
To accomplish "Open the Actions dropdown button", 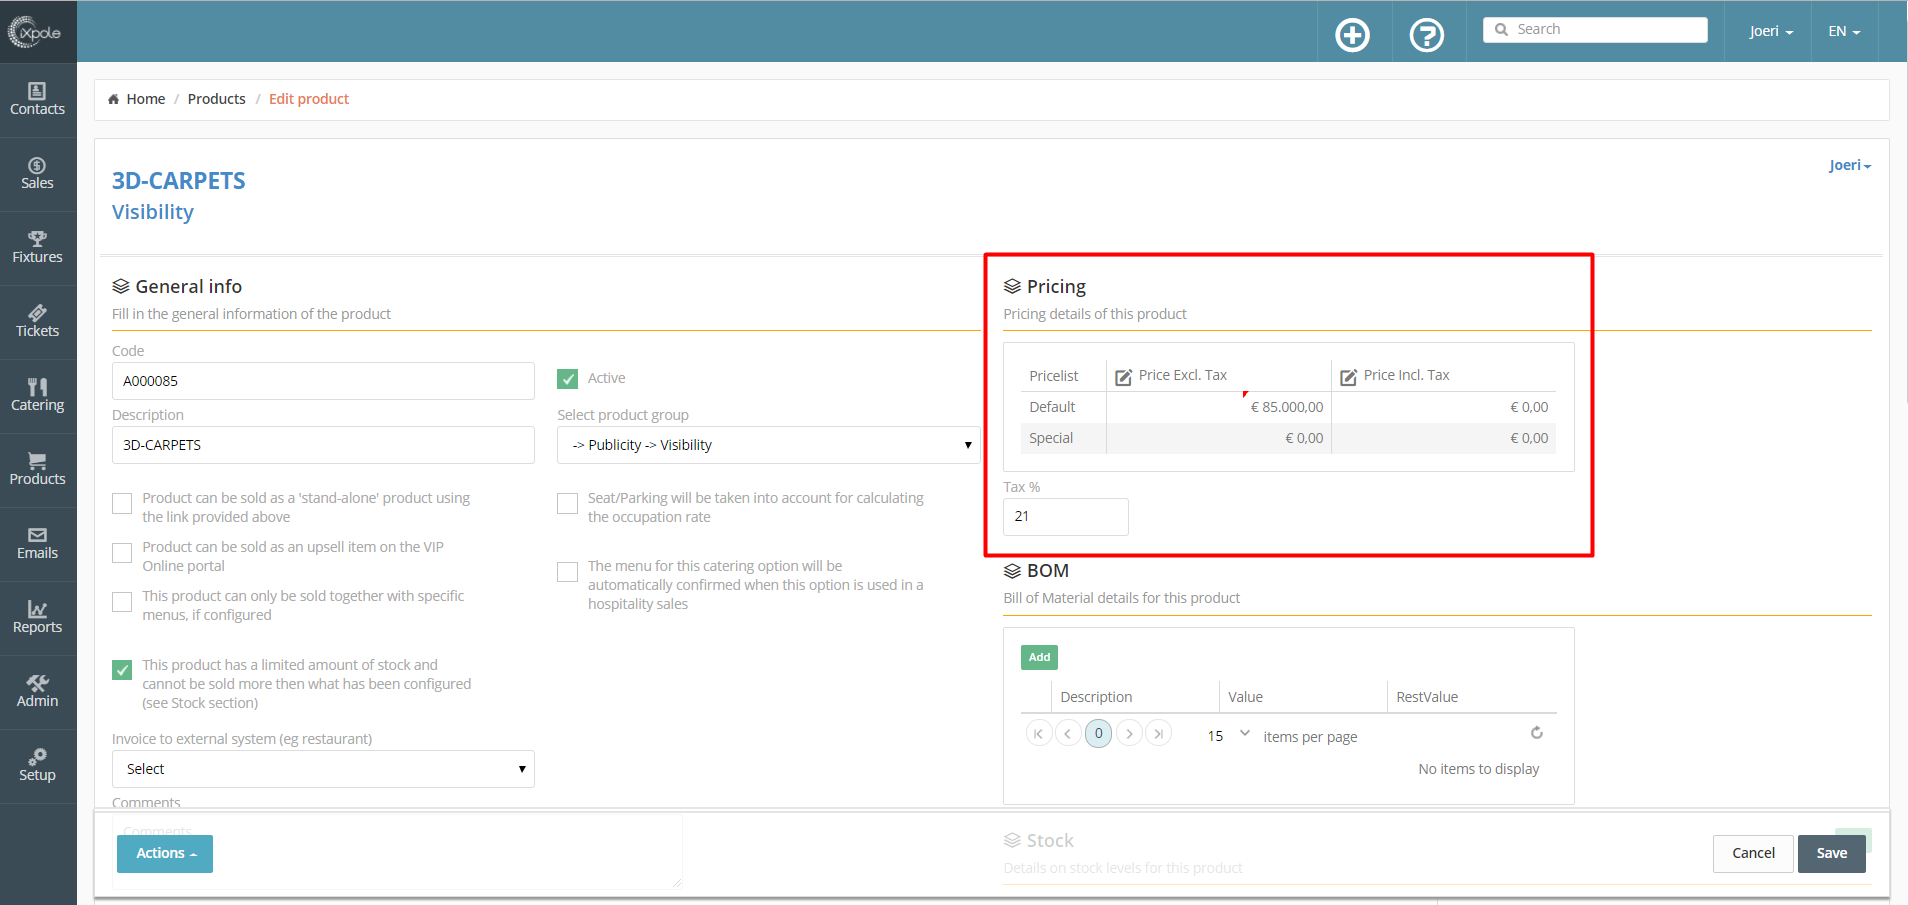I will pos(165,854).
